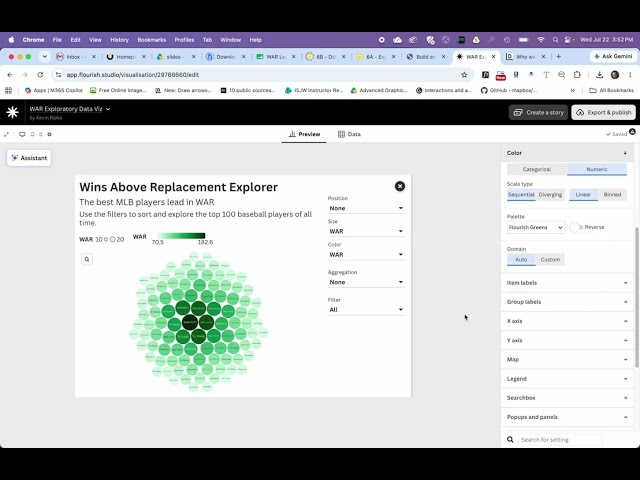Viewport: 640px width, 480px height.
Task: Expand the Popups and panels section
Action: coord(567,417)
